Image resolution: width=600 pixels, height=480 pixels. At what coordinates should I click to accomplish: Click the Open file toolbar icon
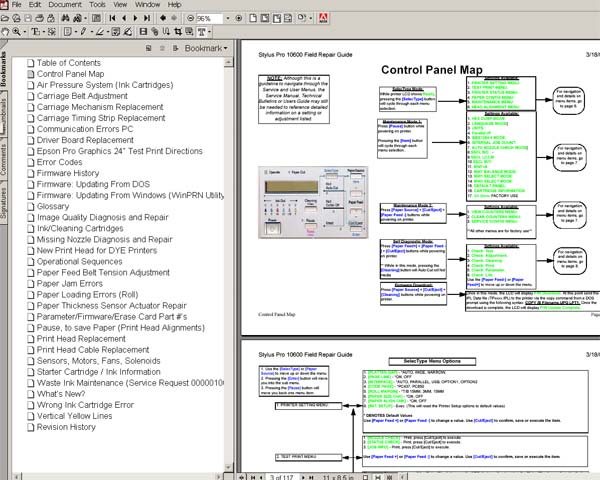(x=4, y=18)
